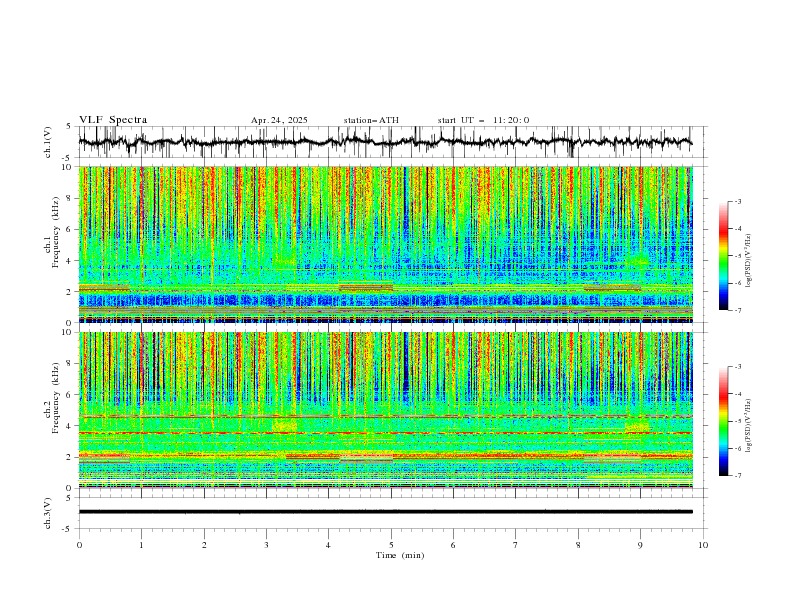The image size is (792, 612).
Task: Click the ch.2 spectrogram color scale bar
Action: 723,421
